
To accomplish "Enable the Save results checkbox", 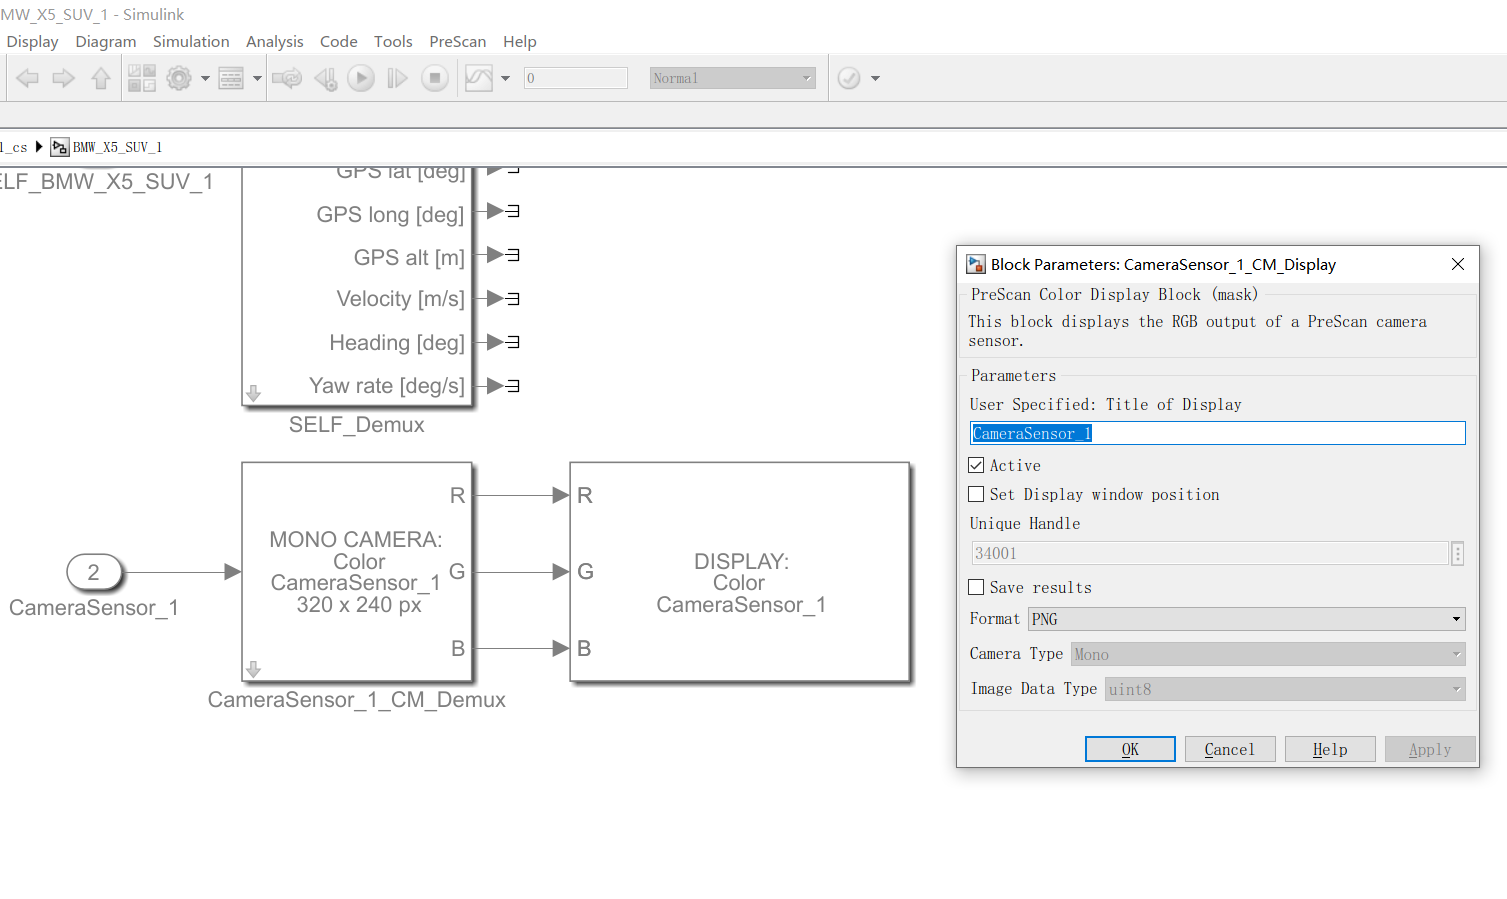I will 977,587.
